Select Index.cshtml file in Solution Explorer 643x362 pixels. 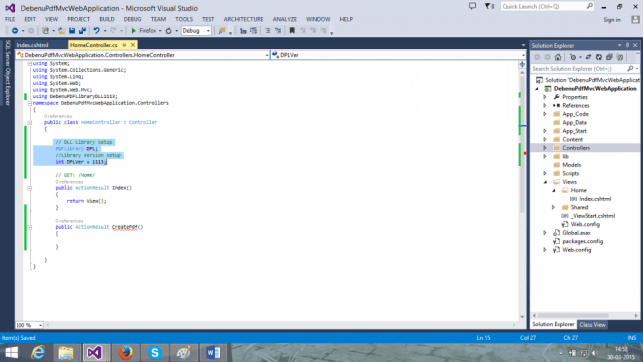pos(595,199)
